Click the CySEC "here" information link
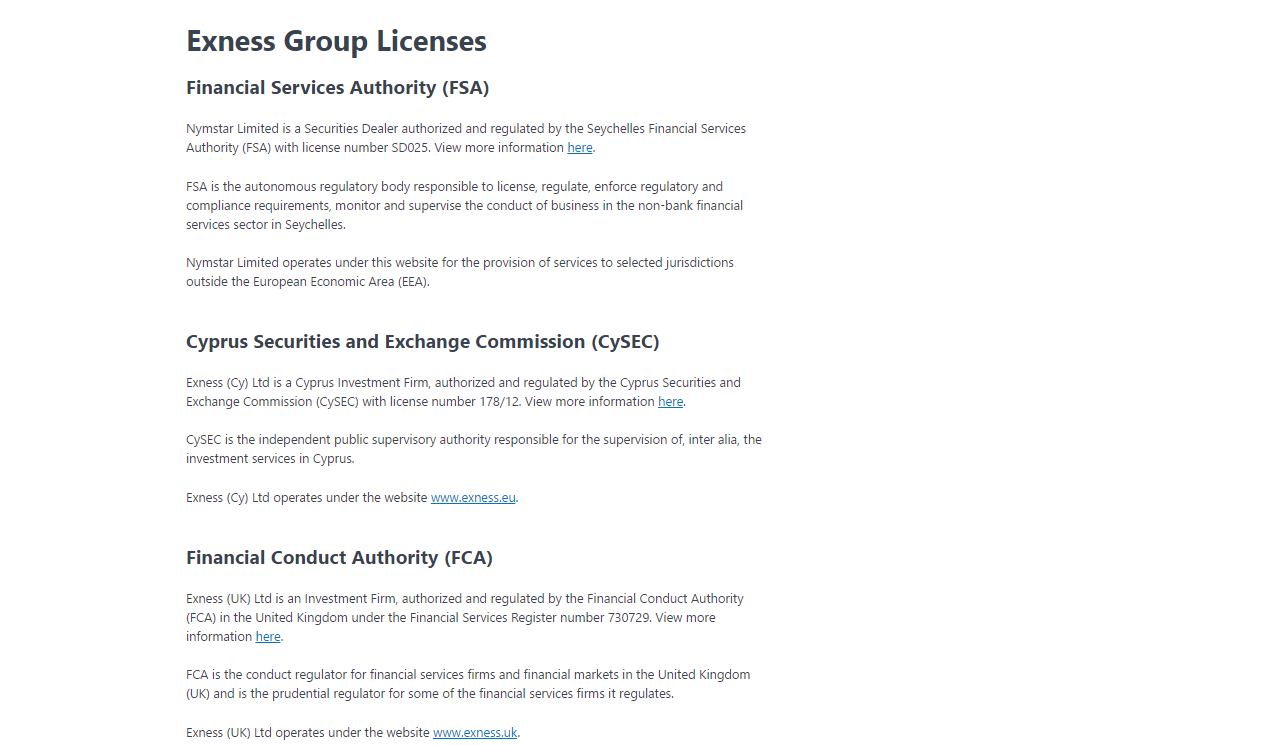1270x745 pixels. (670, 401)
